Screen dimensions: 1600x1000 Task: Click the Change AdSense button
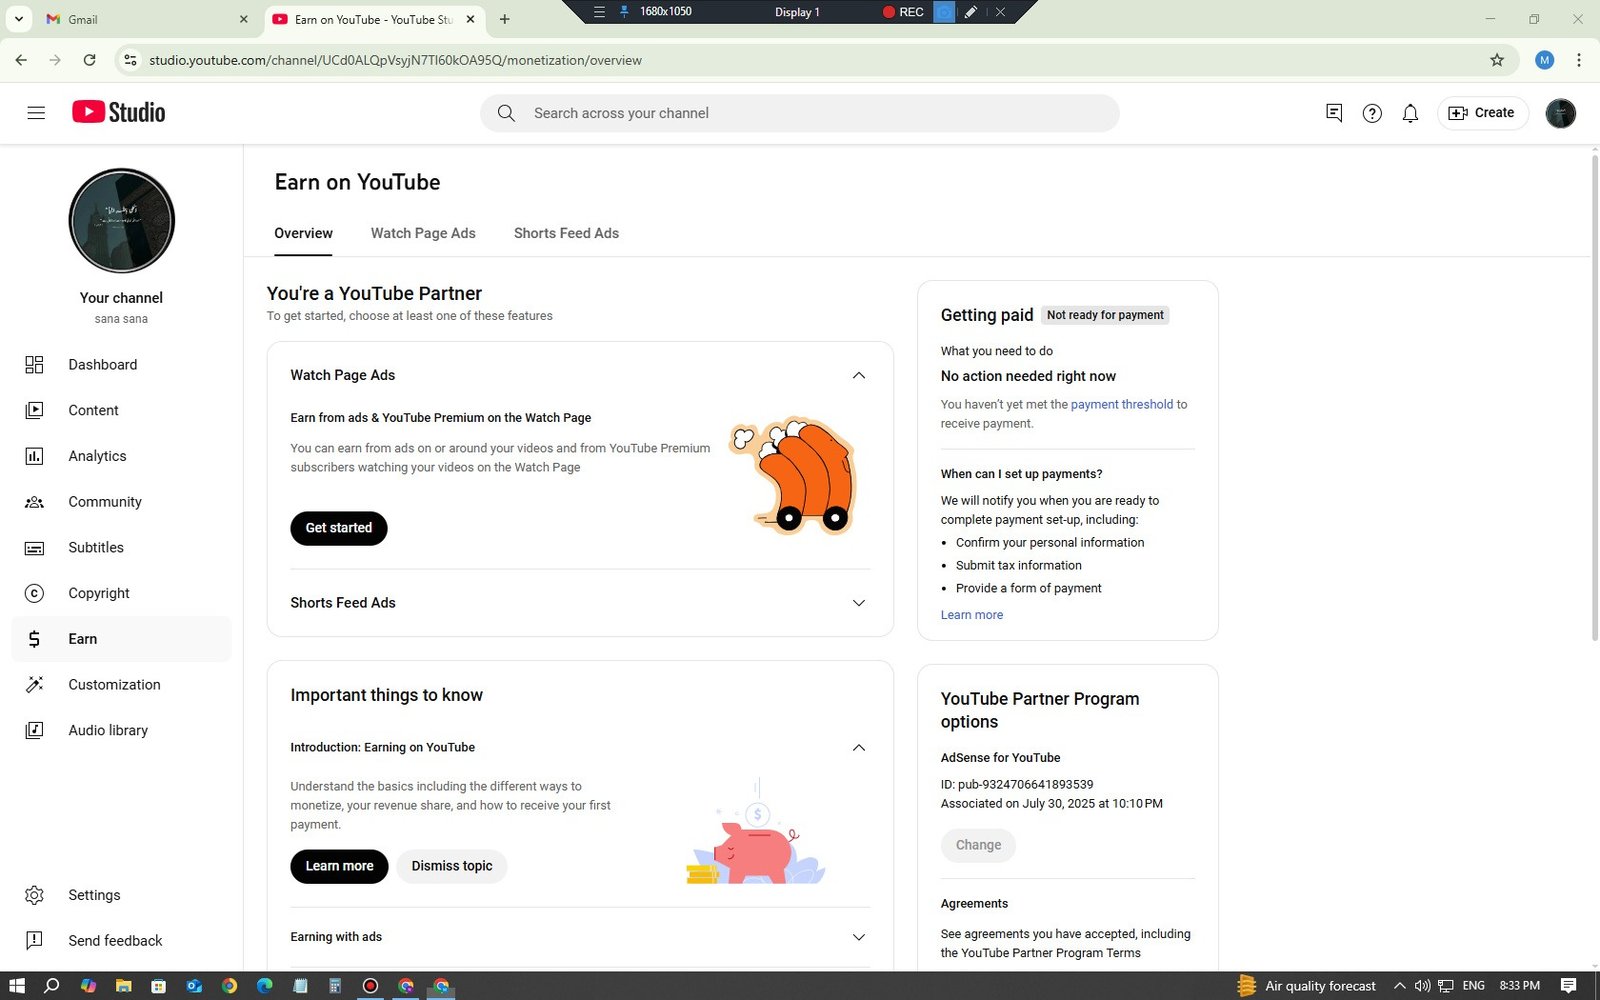click(x=978, y=845)
